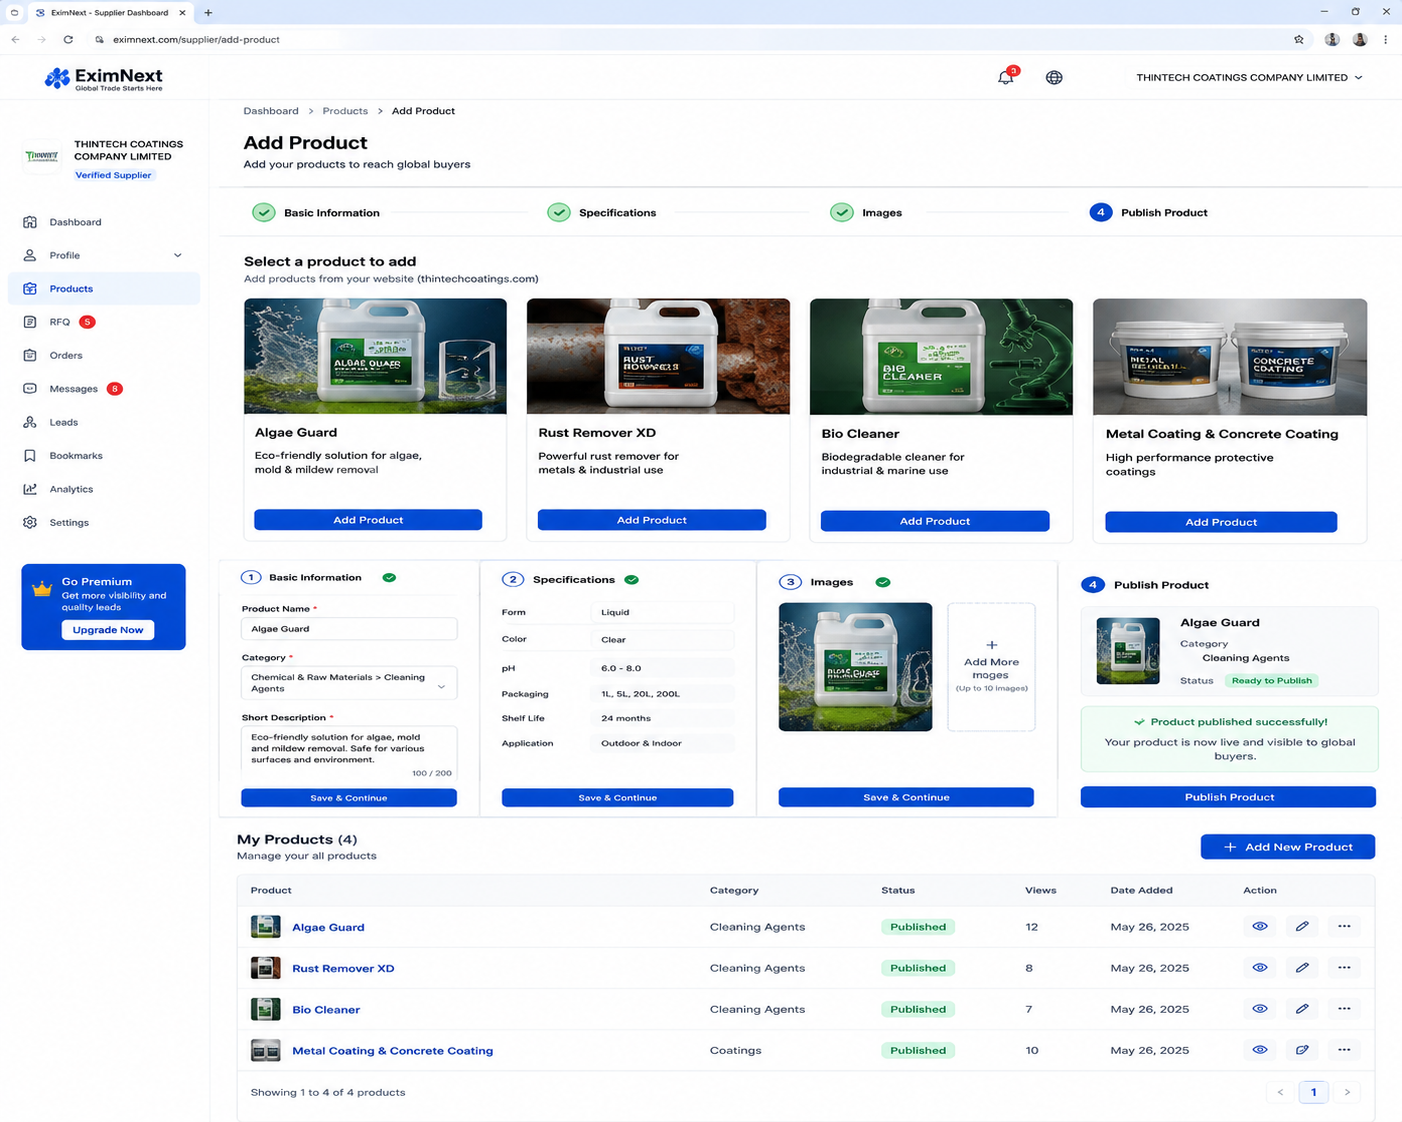The height and width of the screenshot is (1122, 1402).
Task: Open Bio Cleaner link in table
Action: (x=326, y=1010)
